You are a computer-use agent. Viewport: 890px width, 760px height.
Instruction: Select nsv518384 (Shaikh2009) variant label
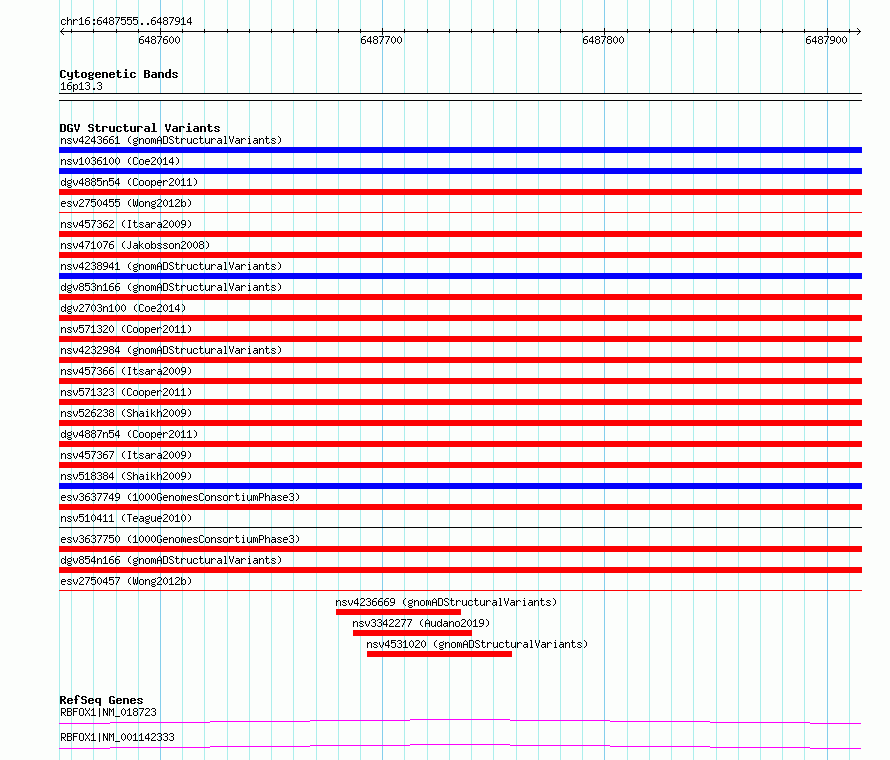pos(126,476)
